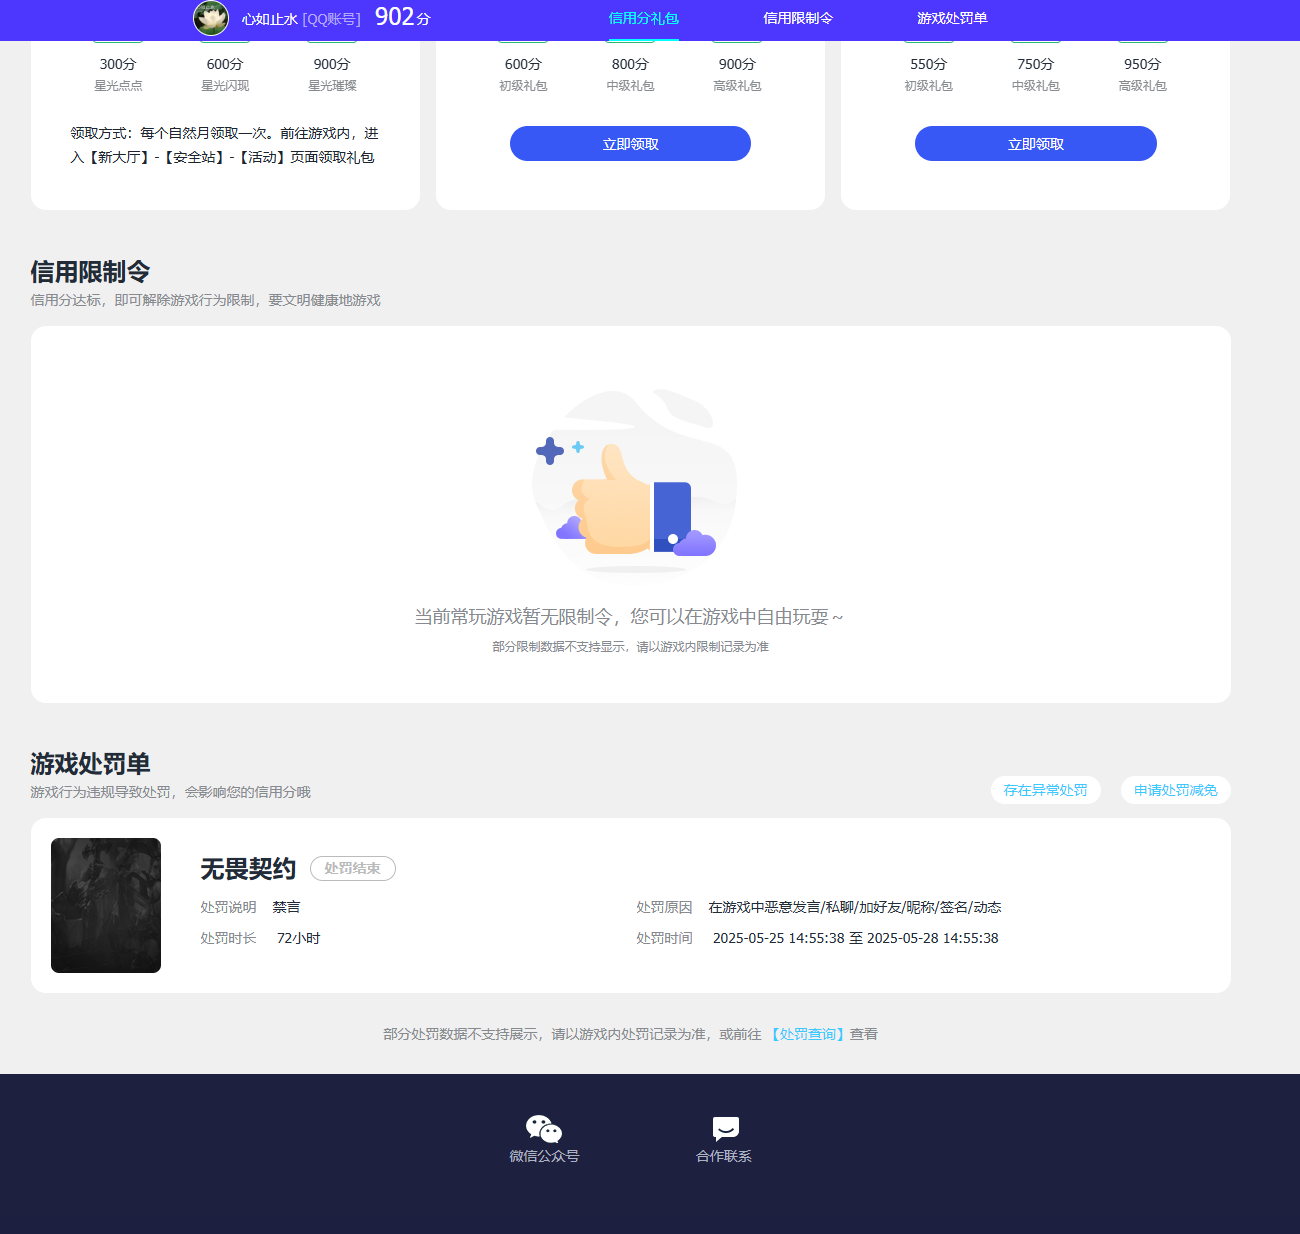Click the 当前常玩游戏暂无限制令 message
Image resolution: width=1300 pixels, height=1234 pixels.
tap(630, 617)
